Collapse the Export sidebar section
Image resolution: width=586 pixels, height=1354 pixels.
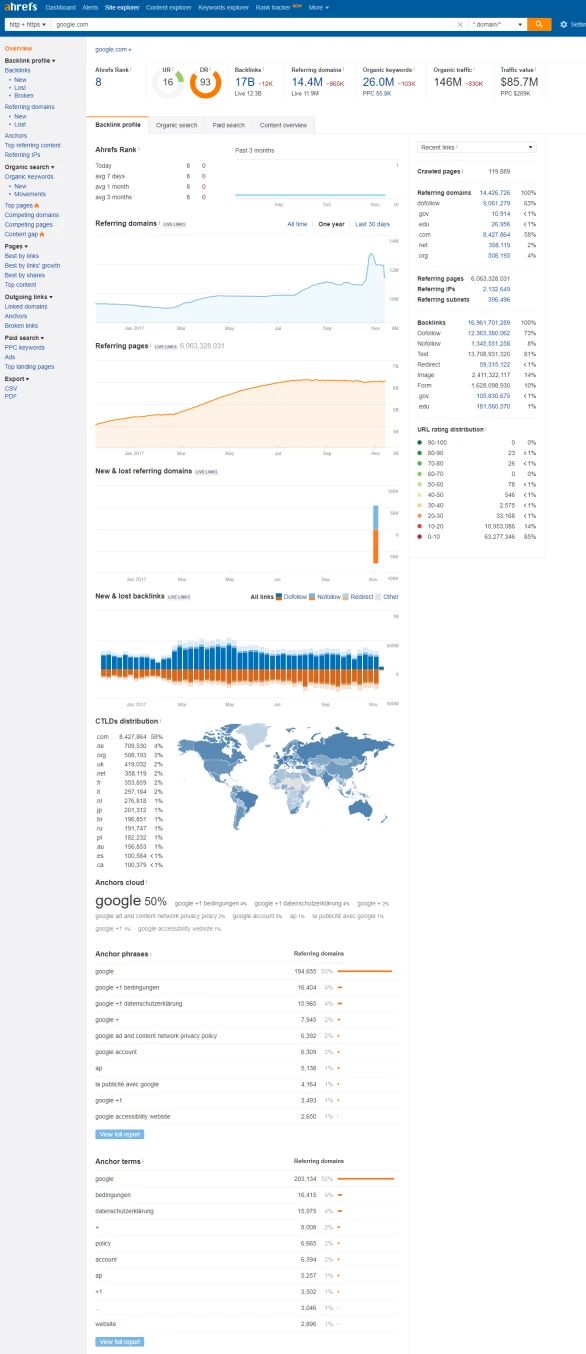(x=16, y=379)
